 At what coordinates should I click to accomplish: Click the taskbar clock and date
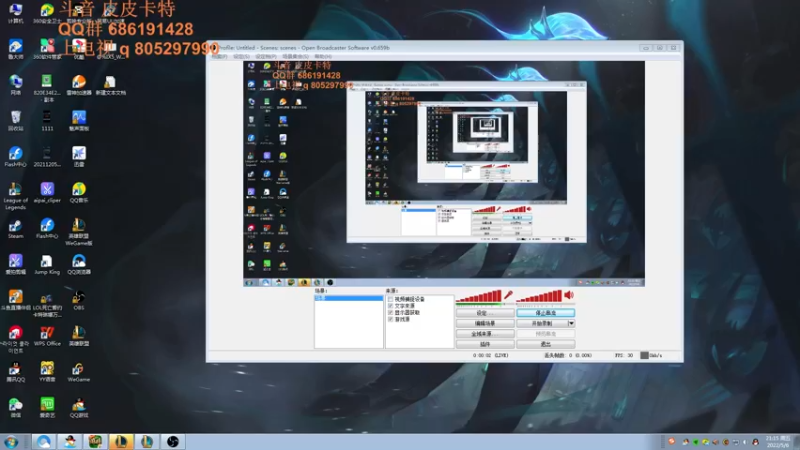tap(778, 442)
